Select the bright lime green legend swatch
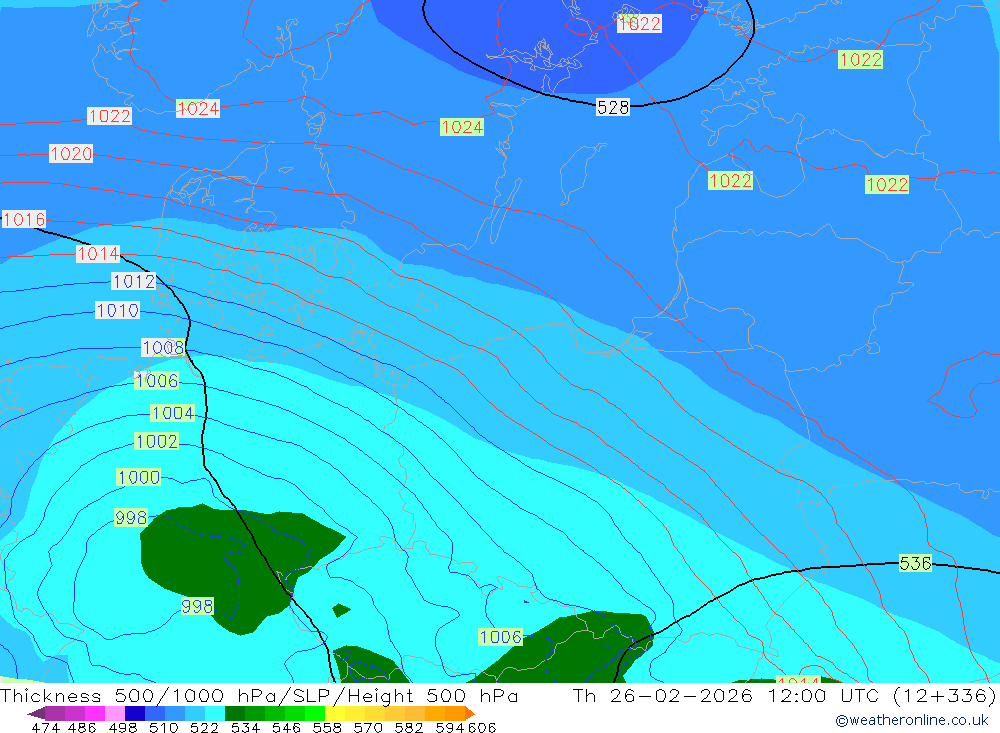This screenshot has width=1000, height=733. 315,713
